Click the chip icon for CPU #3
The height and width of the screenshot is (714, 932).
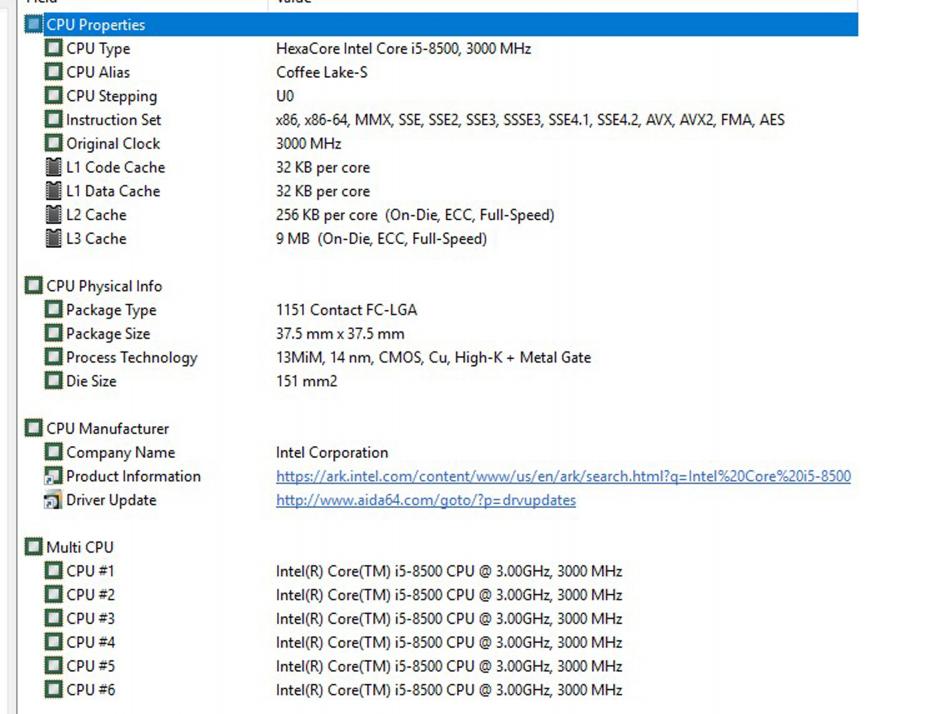pyautogui.click(x=53, y=618)
